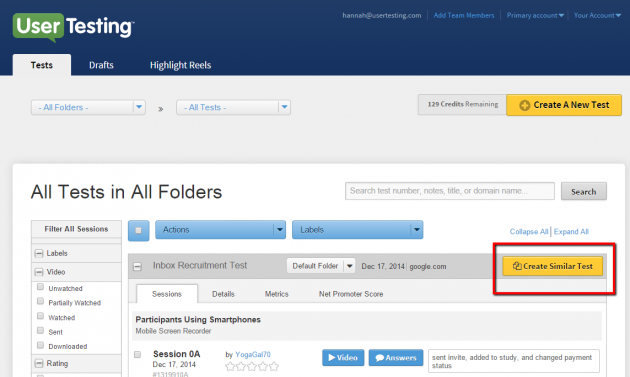Open the Your Account menu
Screen dimensions: 630x377
pyautogui.click(x=597, y=15)
